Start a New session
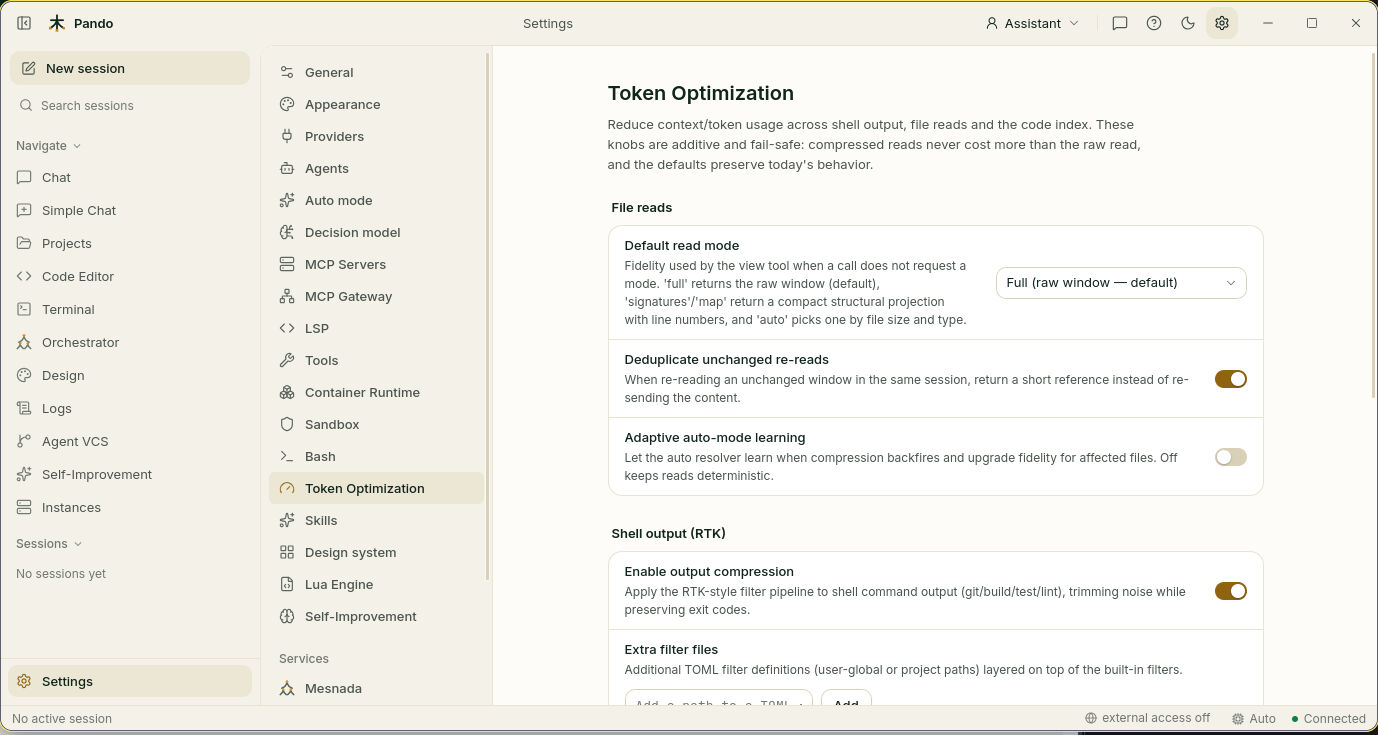This screenshot has width=1378, height=735. [x=130, y=68]
